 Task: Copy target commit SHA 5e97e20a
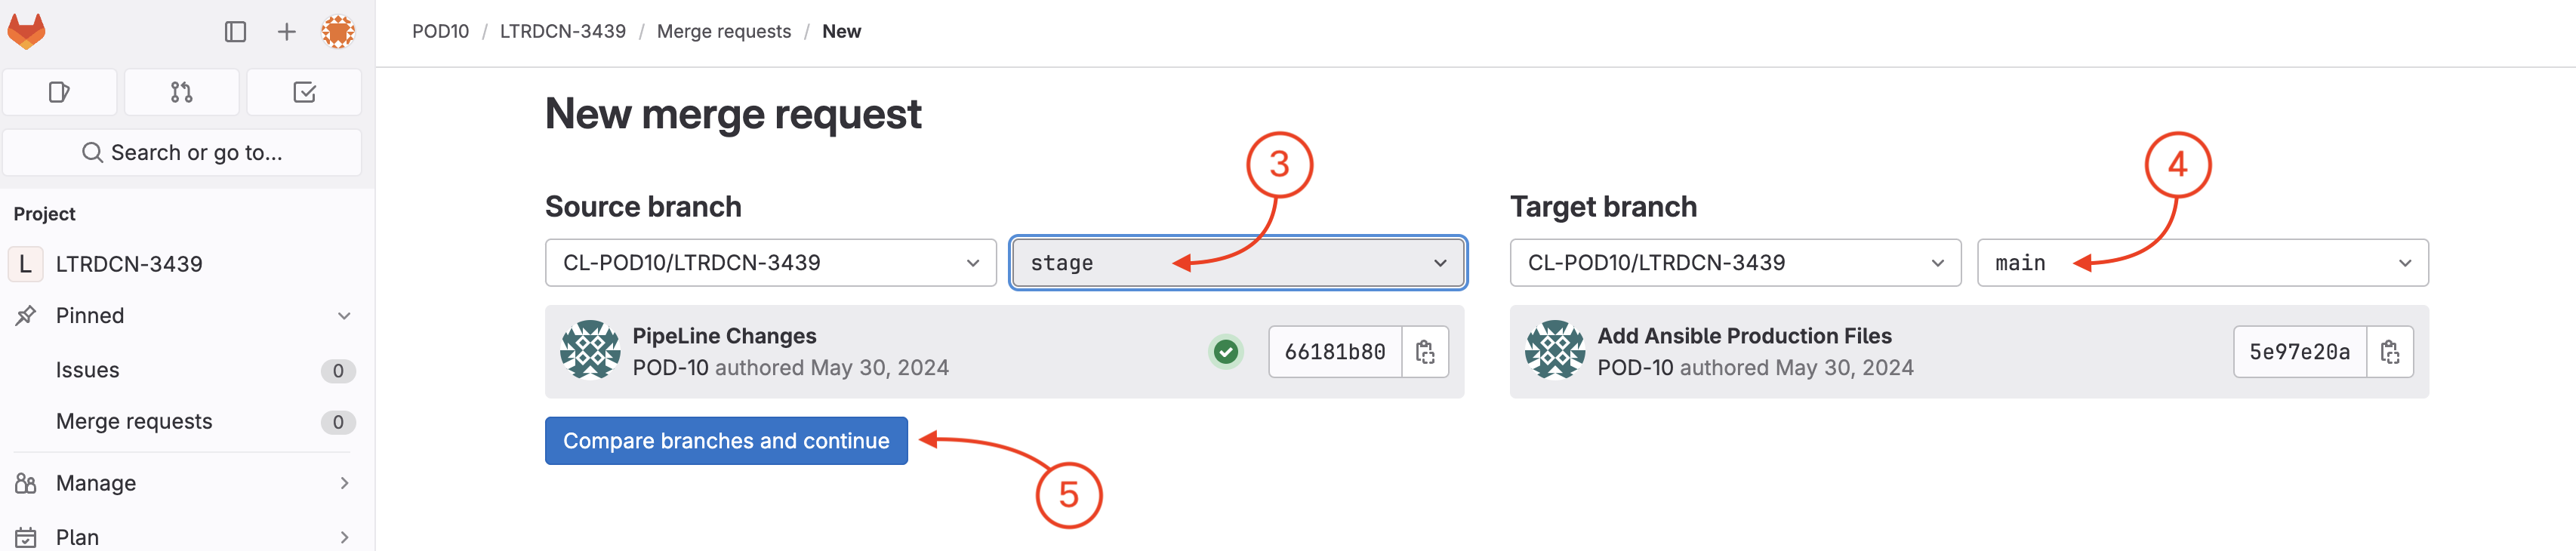point(2390,352)
